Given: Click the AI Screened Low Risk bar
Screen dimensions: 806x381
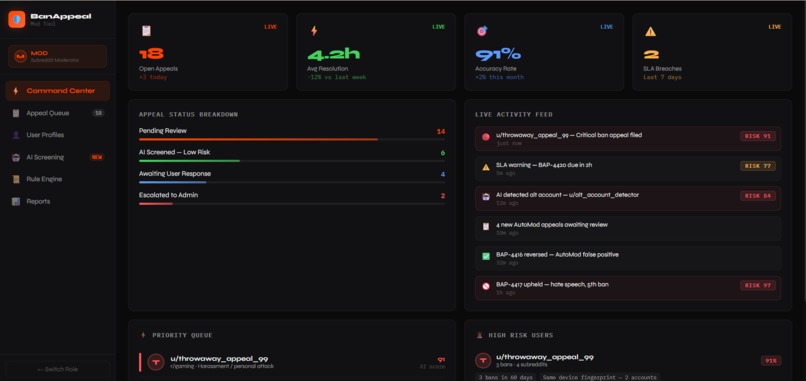Looking at the screenshot, I should point(291,161).
